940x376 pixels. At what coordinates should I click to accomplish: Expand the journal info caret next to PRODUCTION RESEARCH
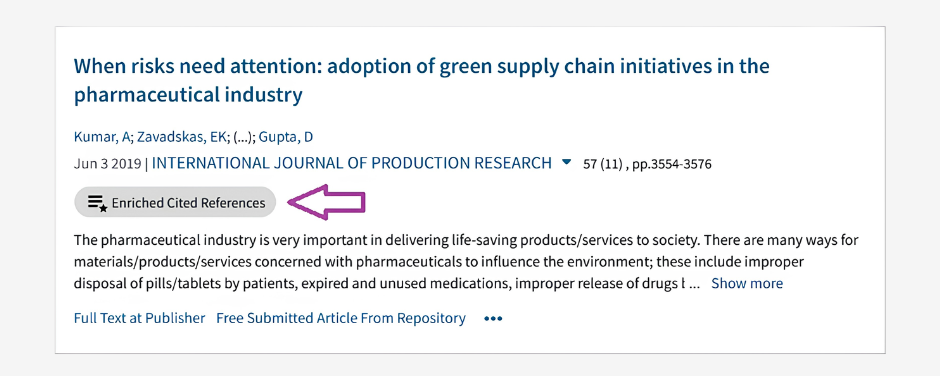tap(567, 162)
